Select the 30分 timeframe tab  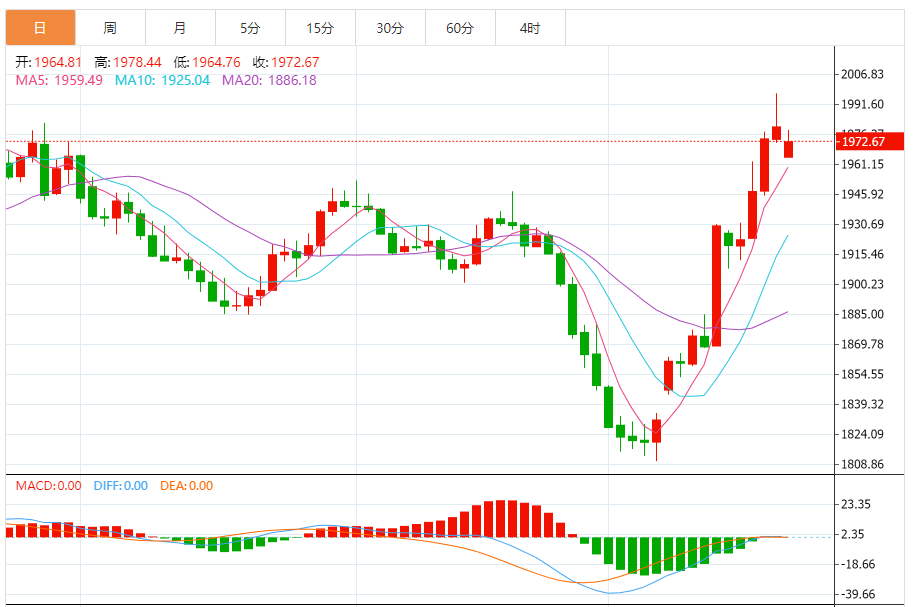390,27
